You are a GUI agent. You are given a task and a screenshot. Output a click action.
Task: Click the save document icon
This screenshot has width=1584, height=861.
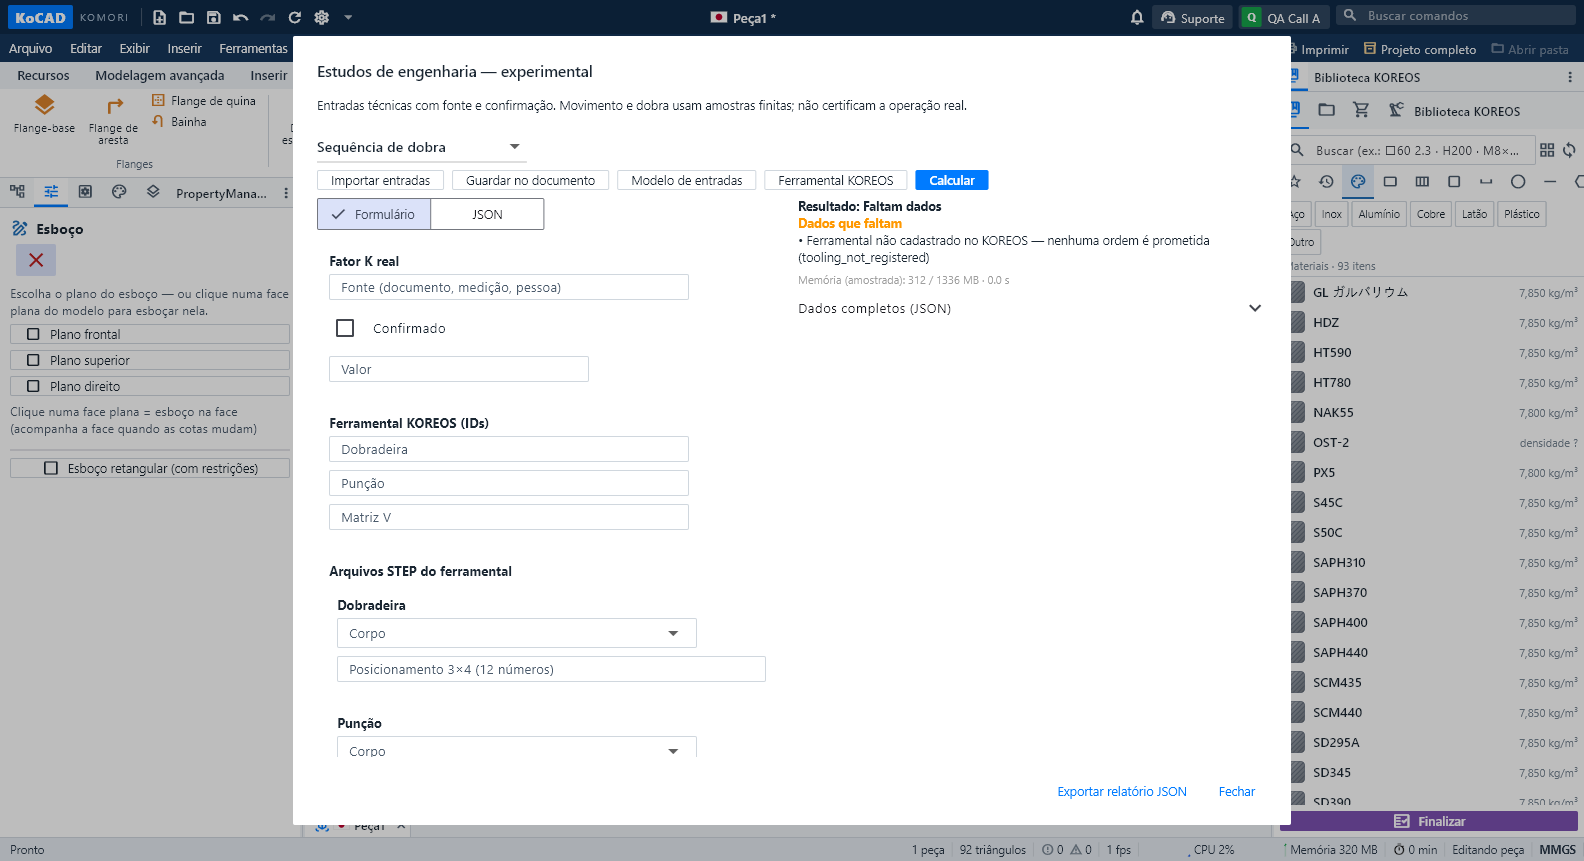click(213, 17)
